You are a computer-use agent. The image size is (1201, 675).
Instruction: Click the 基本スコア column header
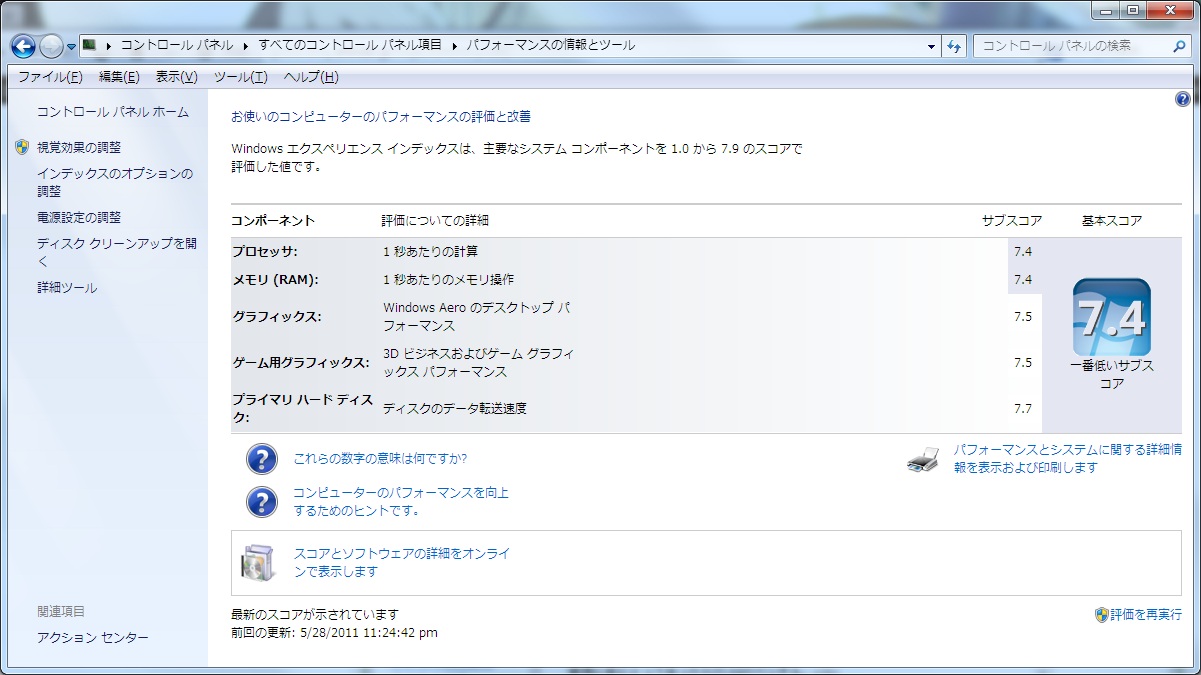click(1112, 220)
